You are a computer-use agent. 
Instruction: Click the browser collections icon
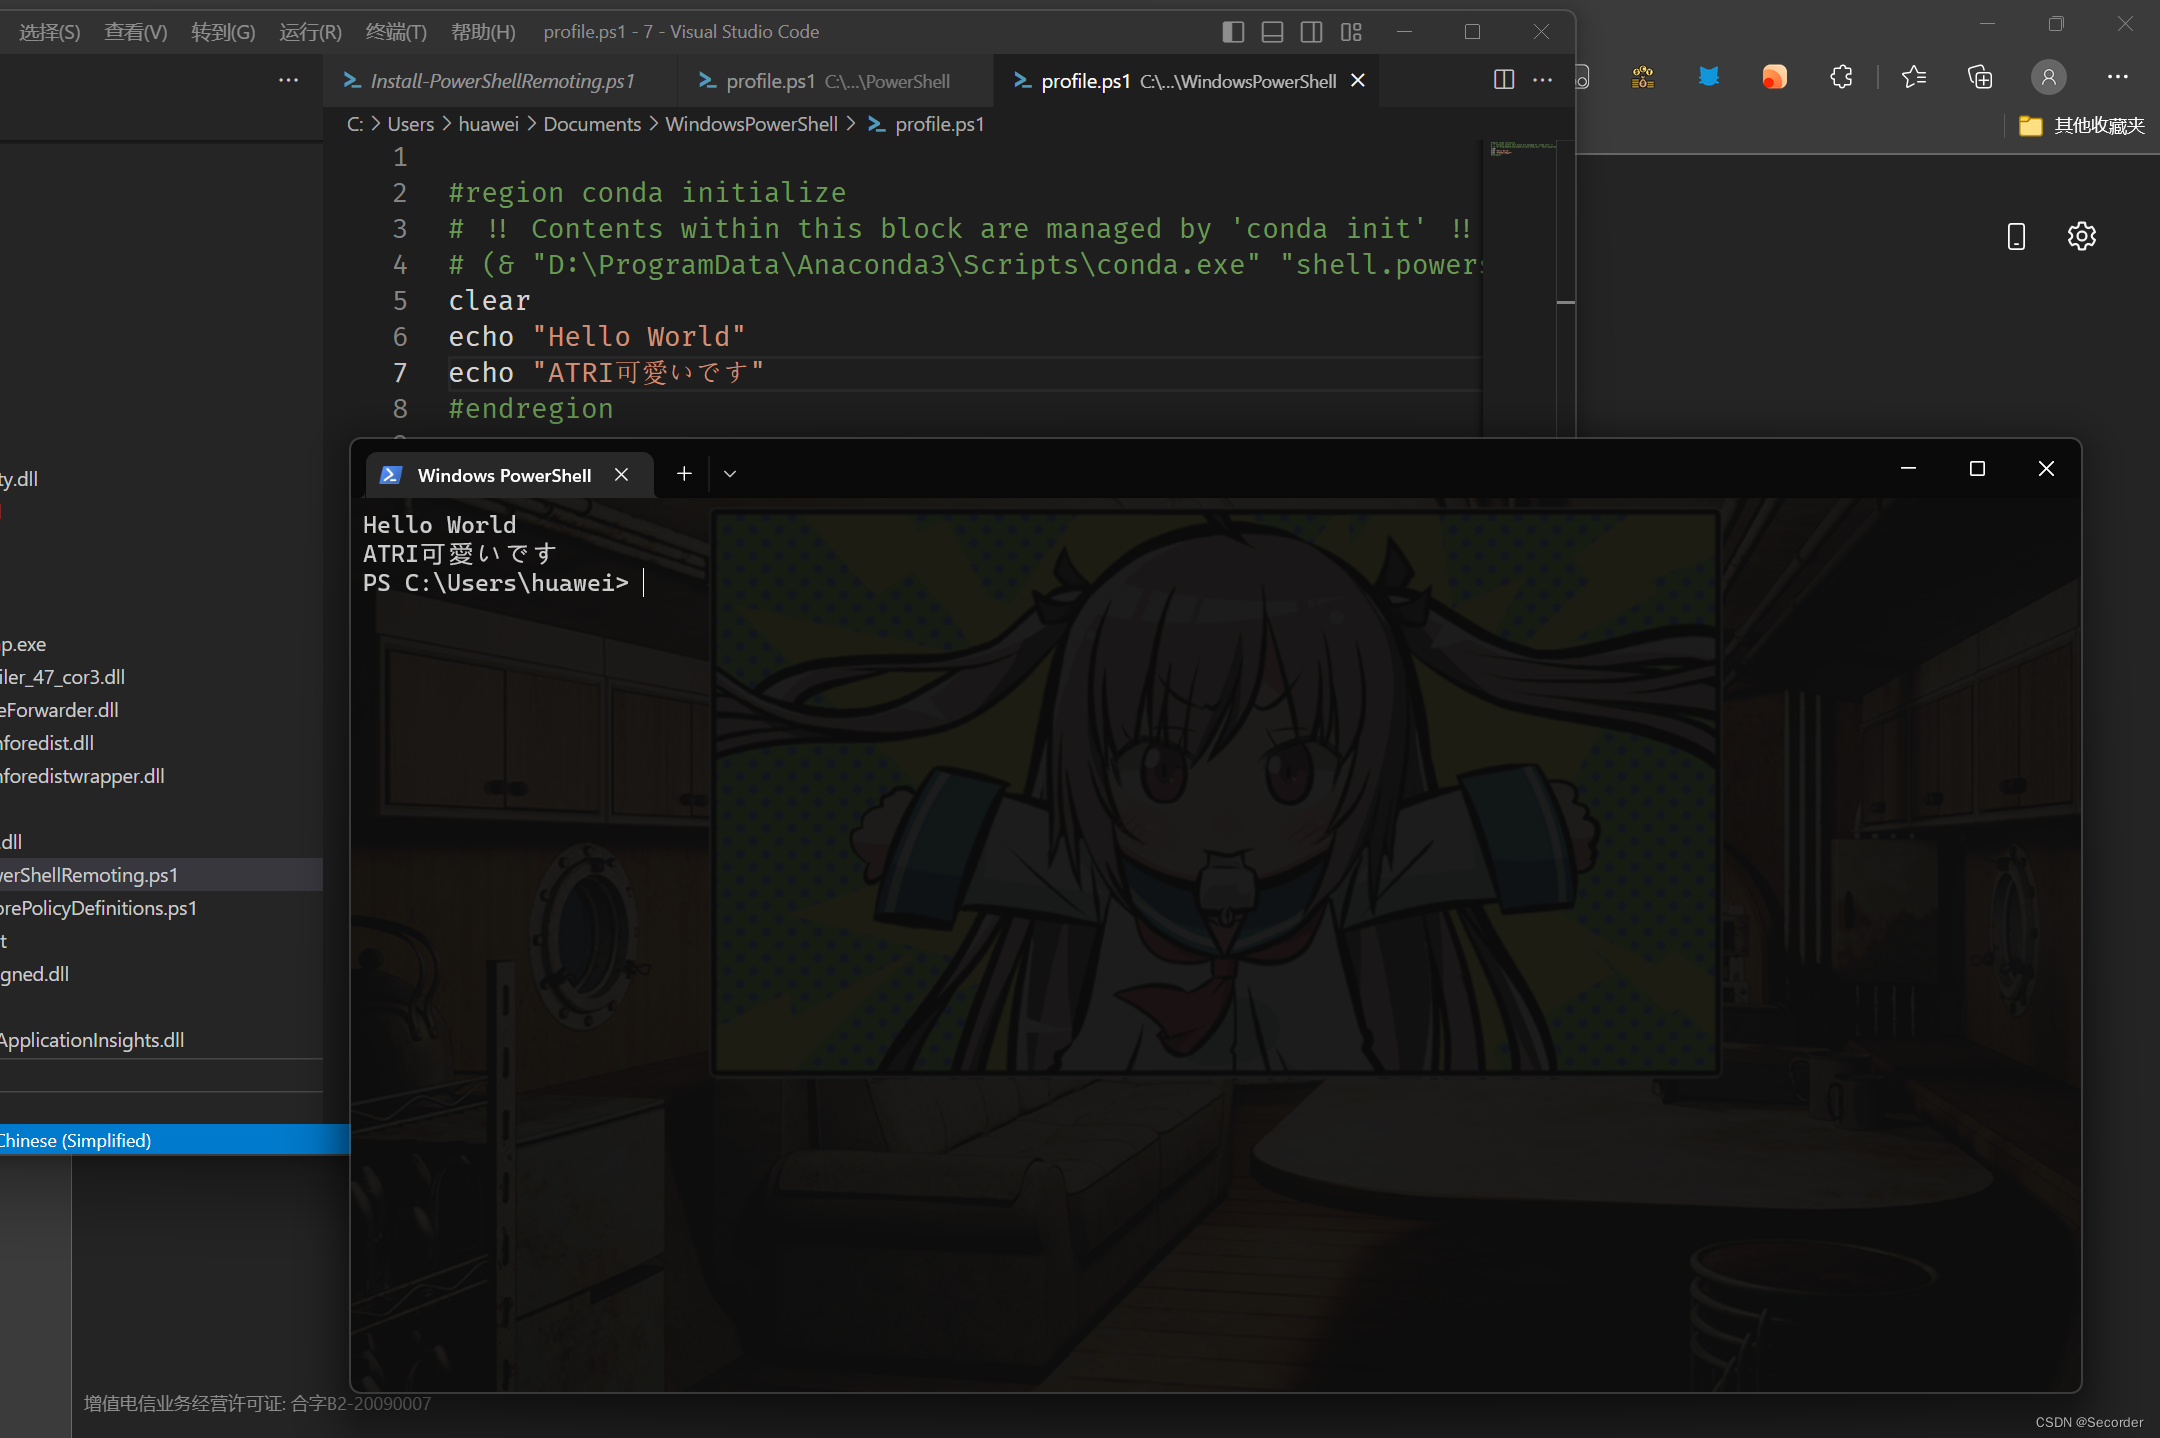point(1979,77)
